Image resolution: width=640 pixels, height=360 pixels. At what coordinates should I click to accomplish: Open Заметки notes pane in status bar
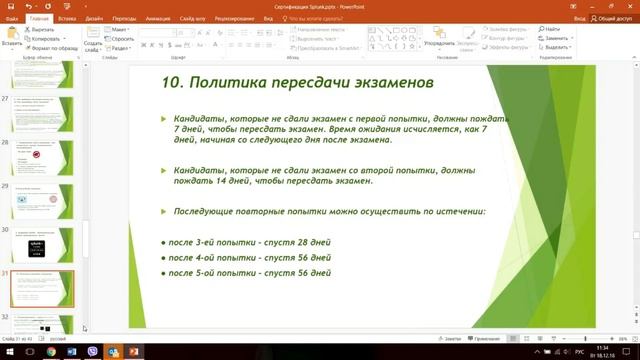[x=450, y=339]
